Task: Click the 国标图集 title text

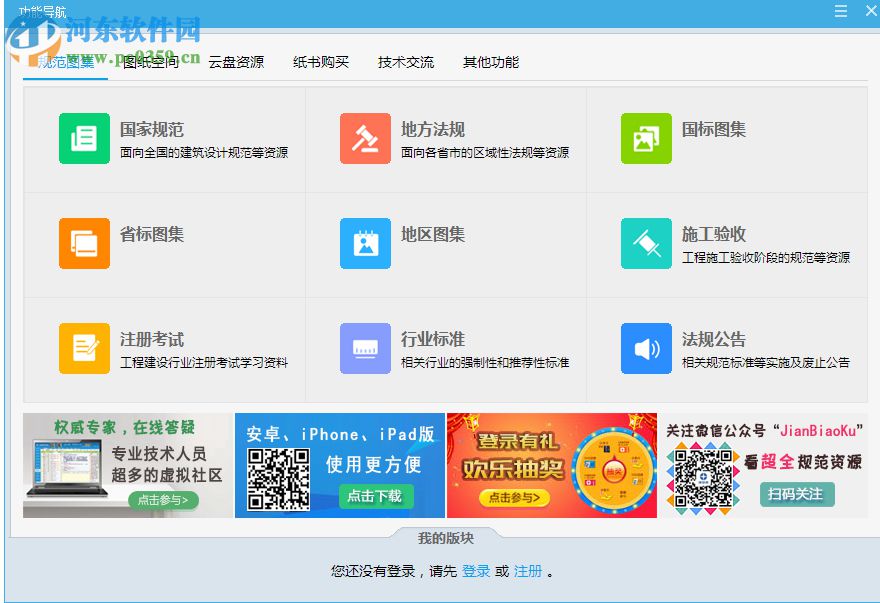Action: (713, 130)
